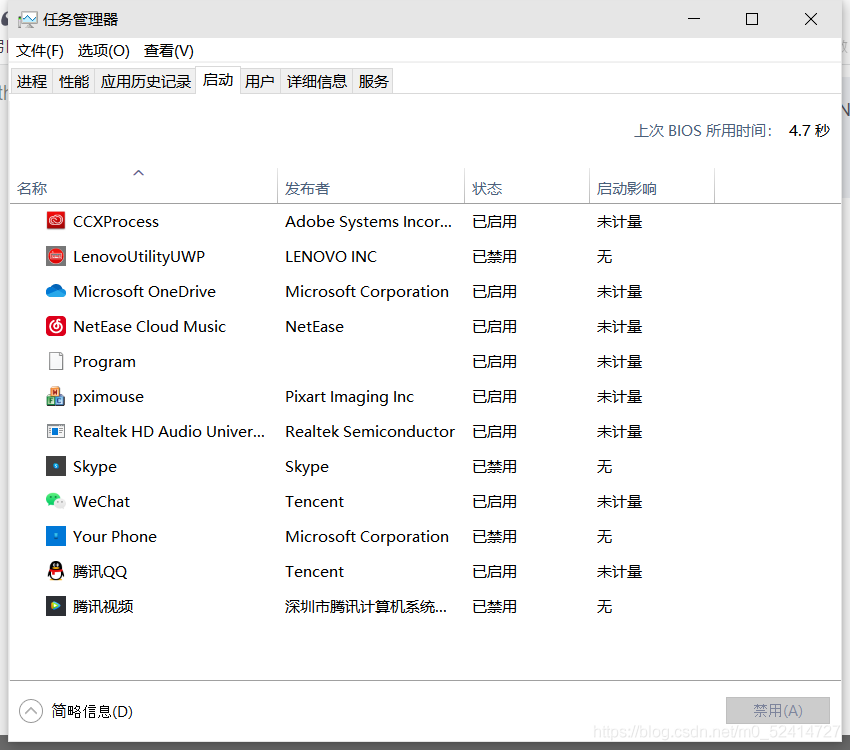Screen dimensions: 850x750
Task: Click the 4.7 秒 BIOS time value
Action: tap(809, 131)
